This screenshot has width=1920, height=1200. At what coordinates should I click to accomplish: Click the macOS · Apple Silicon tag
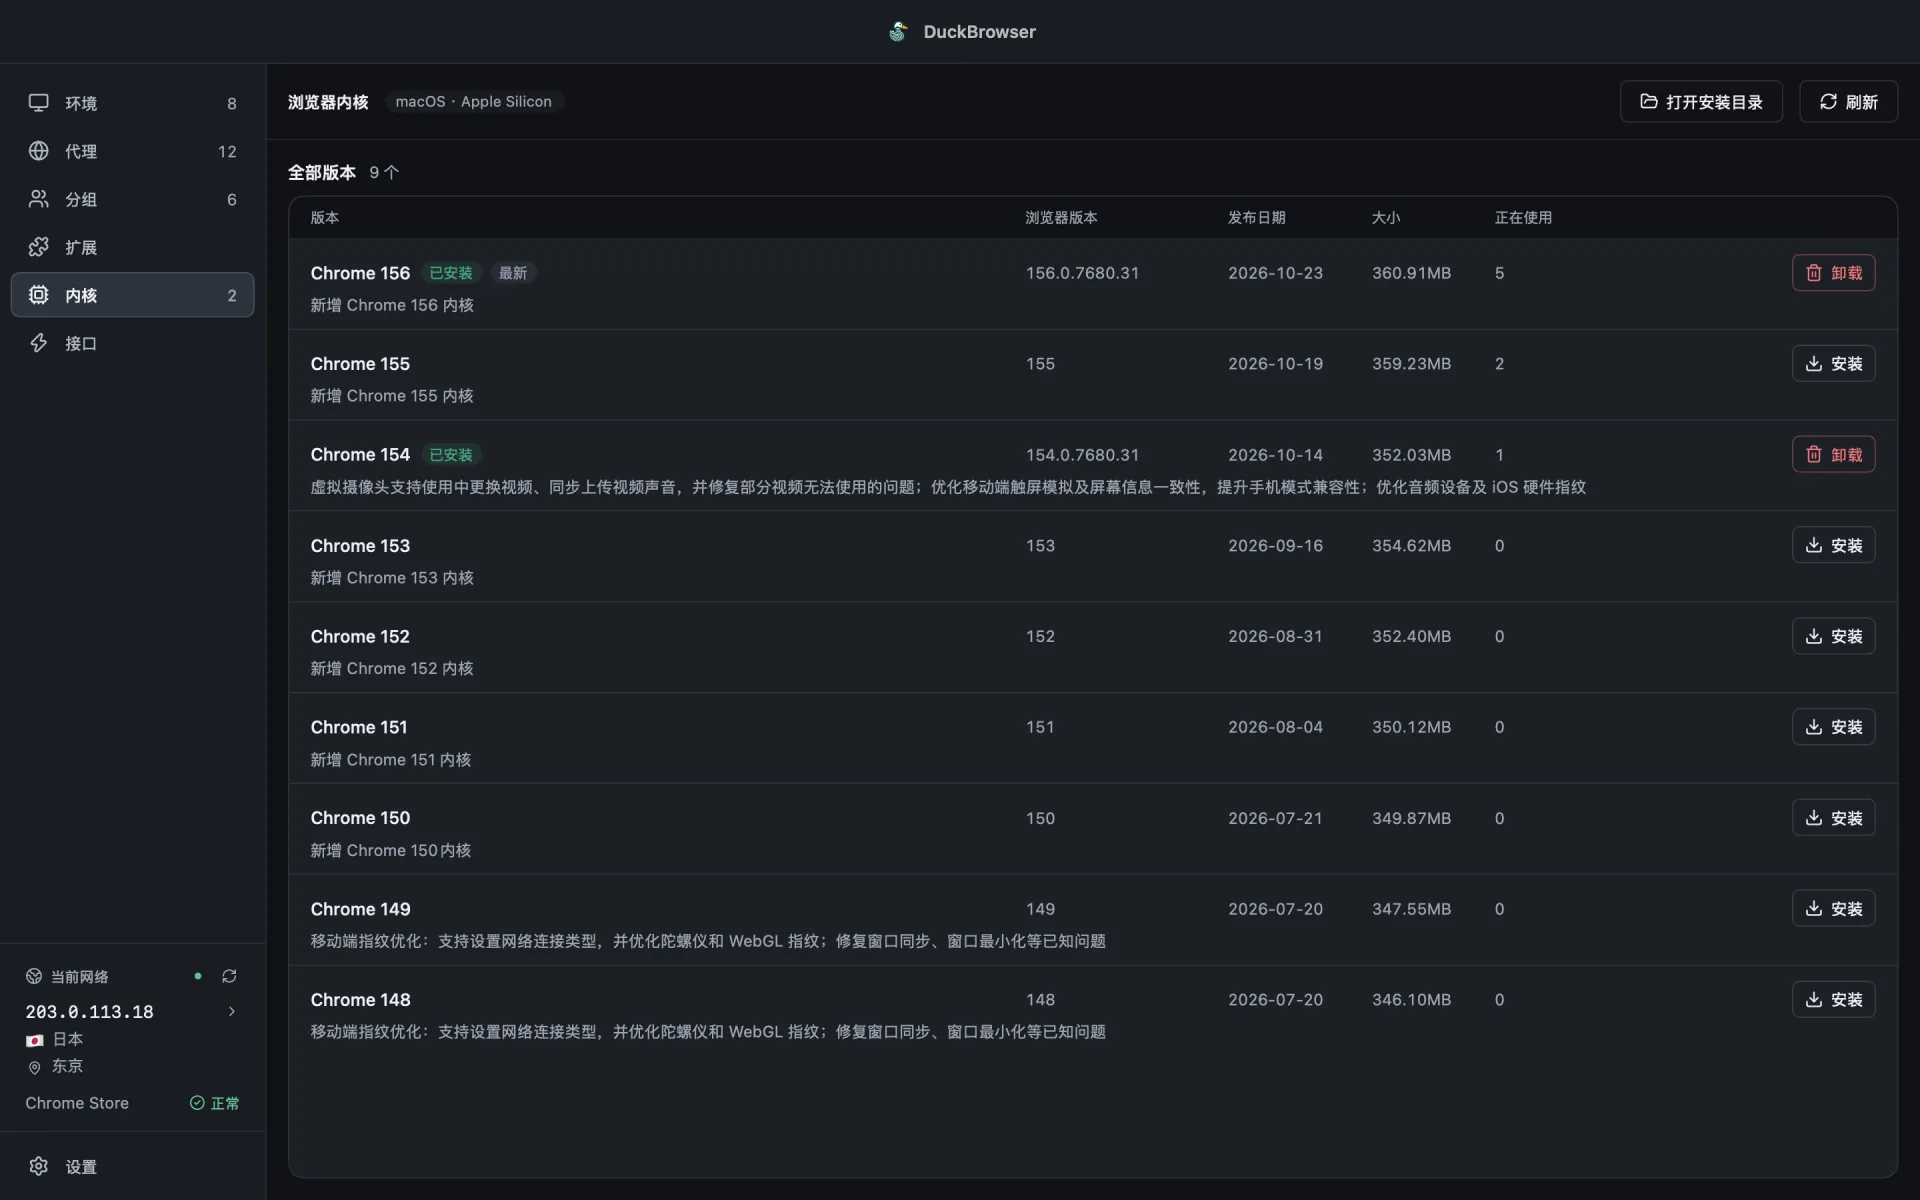click(x=473, y=102)
